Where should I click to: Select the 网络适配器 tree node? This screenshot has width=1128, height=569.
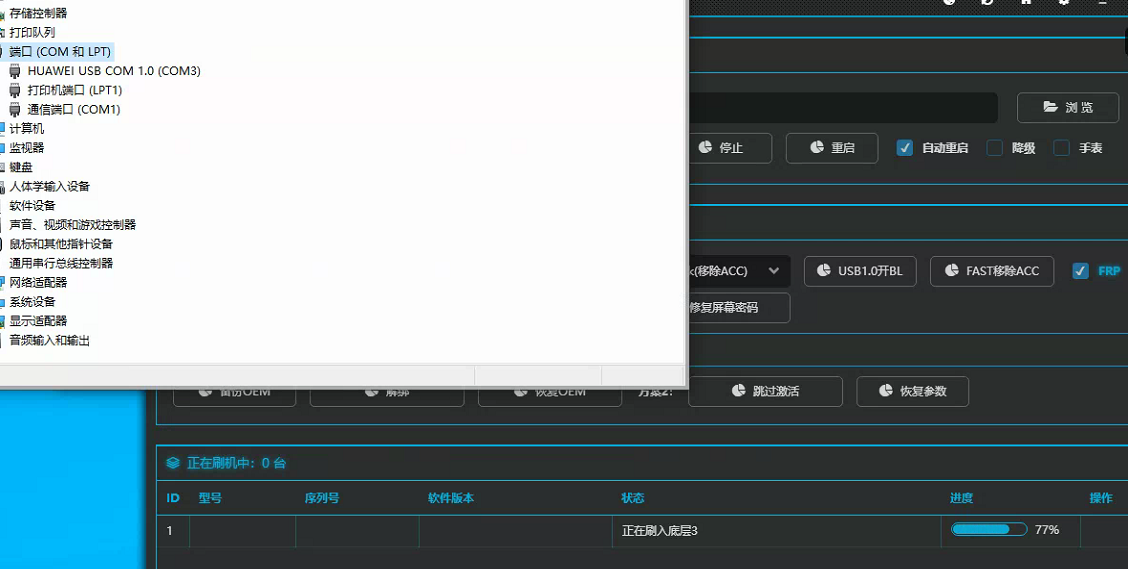click(x=38, y=283)
